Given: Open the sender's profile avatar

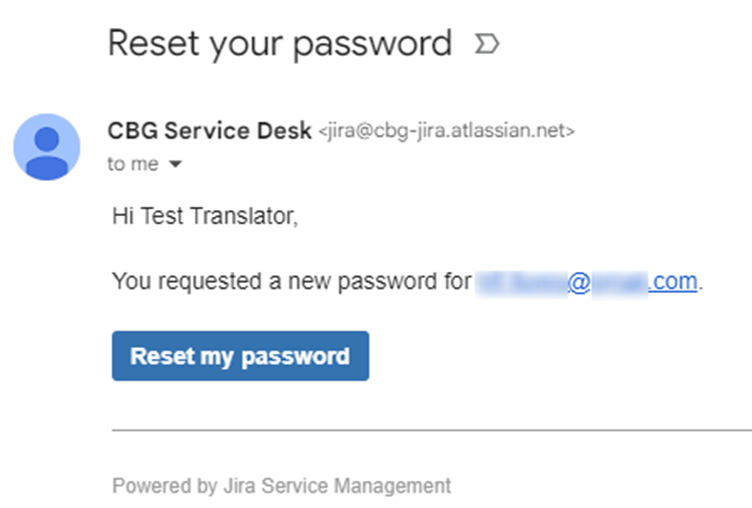Looking at the screenshot, I should [47, 147].
